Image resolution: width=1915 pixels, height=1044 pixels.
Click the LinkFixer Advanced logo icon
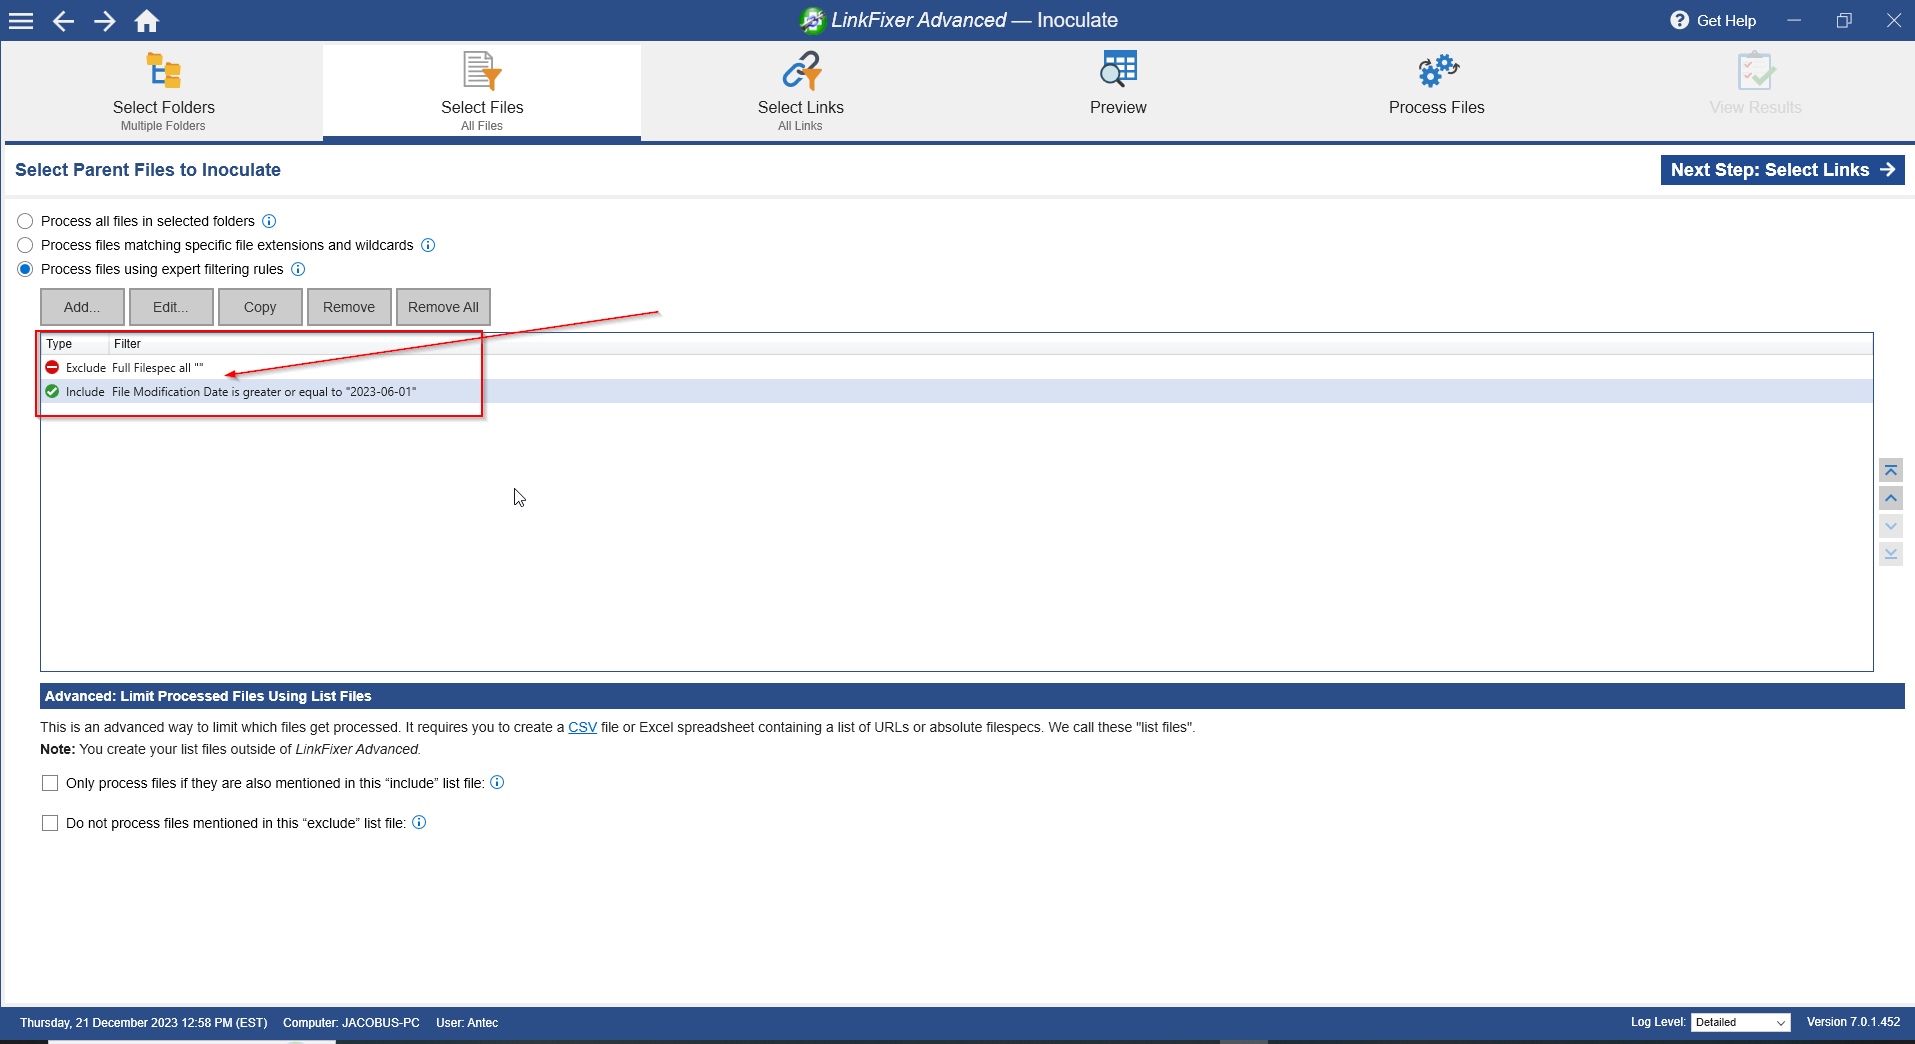[812, 20]
